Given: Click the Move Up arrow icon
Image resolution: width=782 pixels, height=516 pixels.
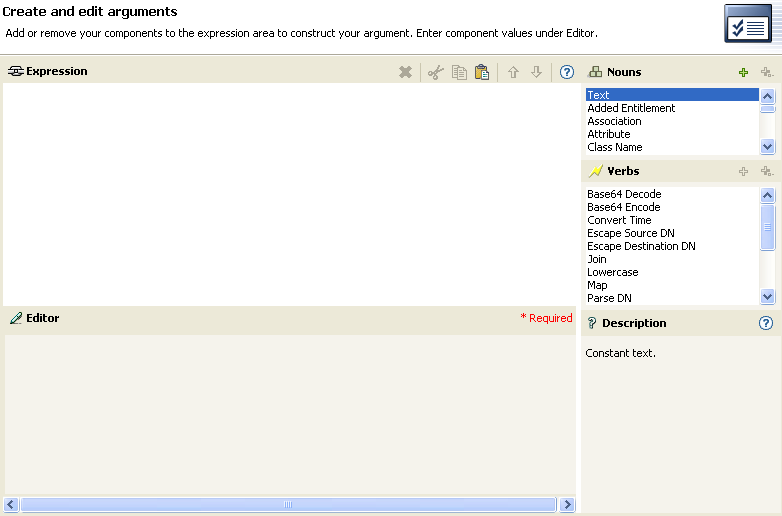Looking at the screenshot, I should point(513,72).
